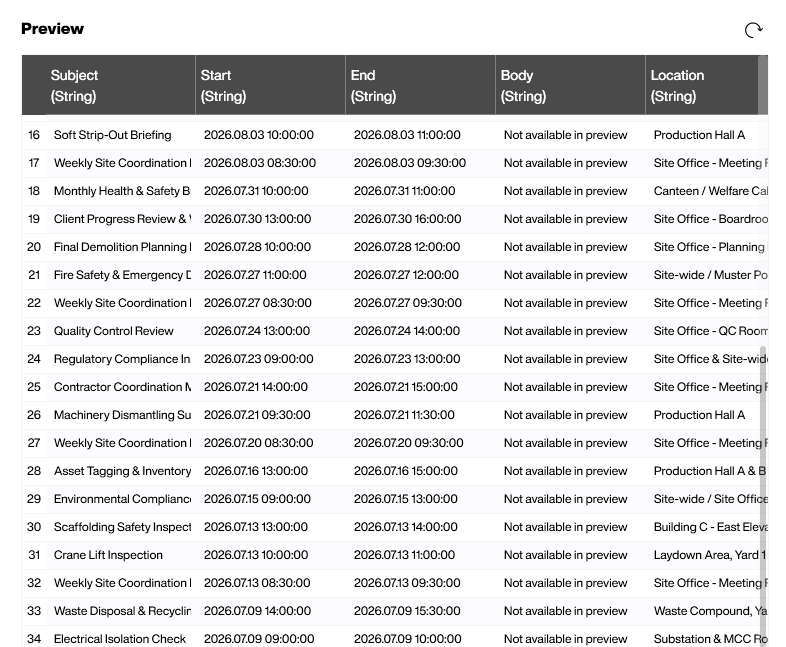Click start value '2026.08.03 08:30:00'

(x=260, y=163)
